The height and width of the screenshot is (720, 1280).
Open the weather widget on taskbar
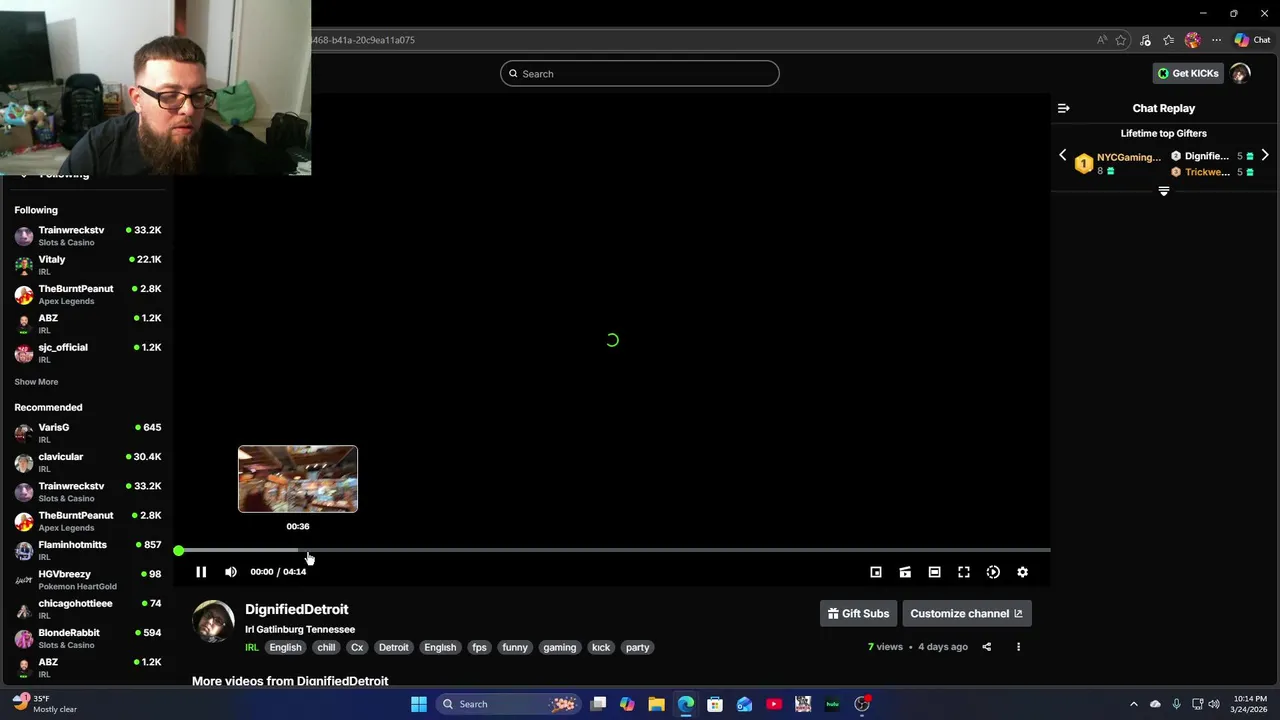pos(45,704)
